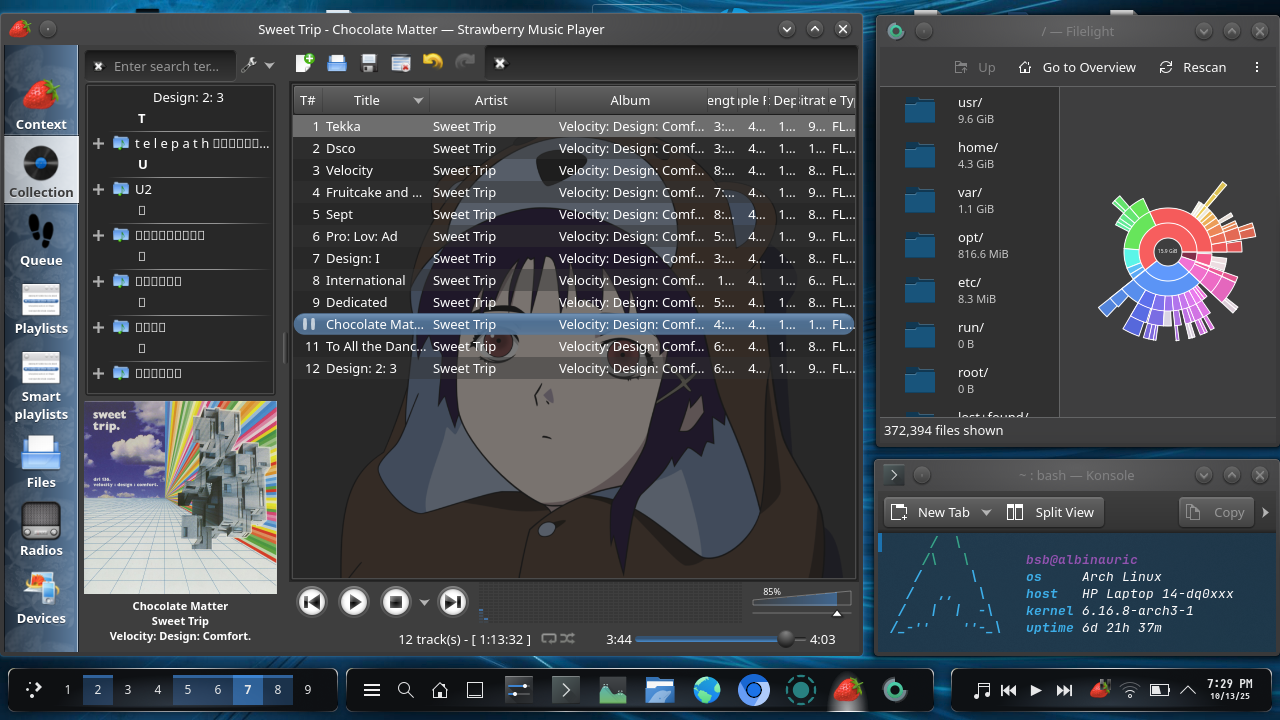Click the Chocolate Matter album cover
Viewport: 1280px width, 720px height.
point(180,498)
